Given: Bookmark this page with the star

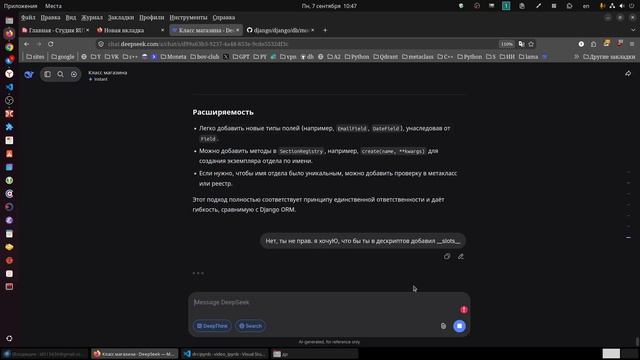Looking at the screenshot, I should [531, 44].
